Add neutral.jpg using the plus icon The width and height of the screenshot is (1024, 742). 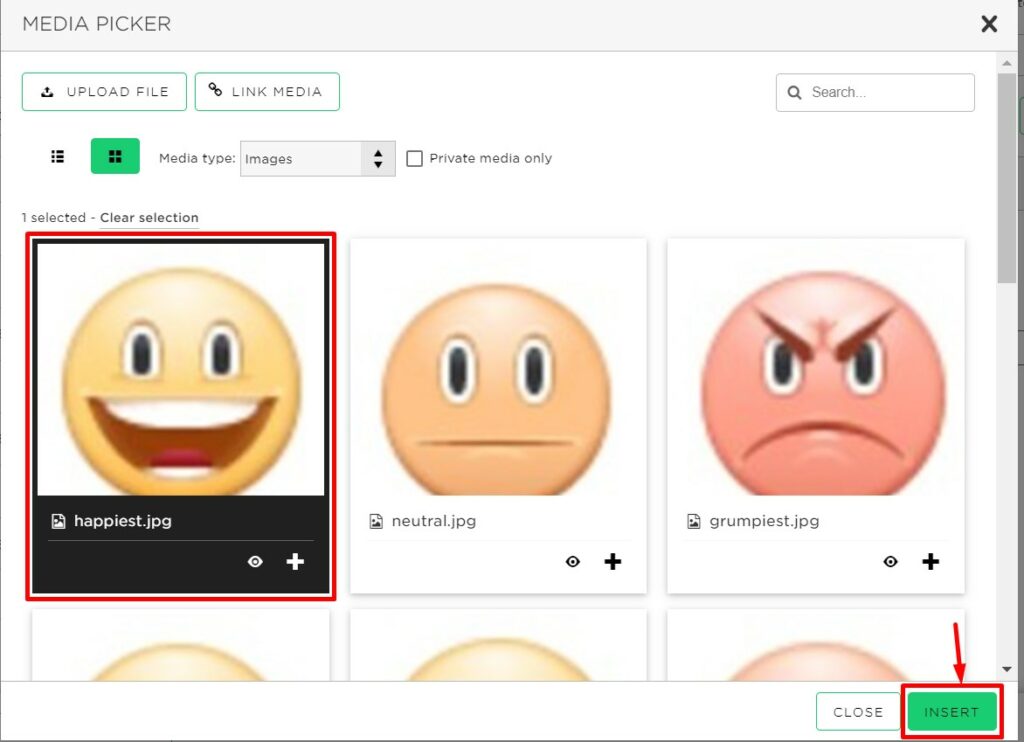[x=612, y=562]
